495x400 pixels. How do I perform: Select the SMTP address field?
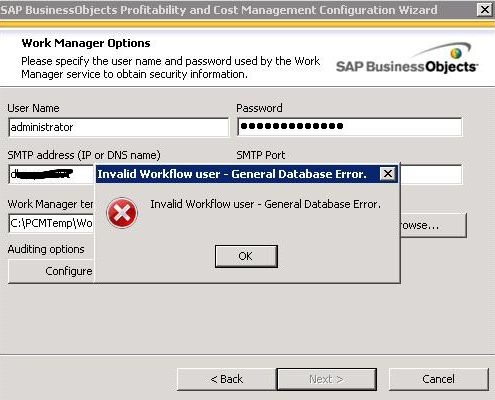pyautogui.click(x=52, y=174)
